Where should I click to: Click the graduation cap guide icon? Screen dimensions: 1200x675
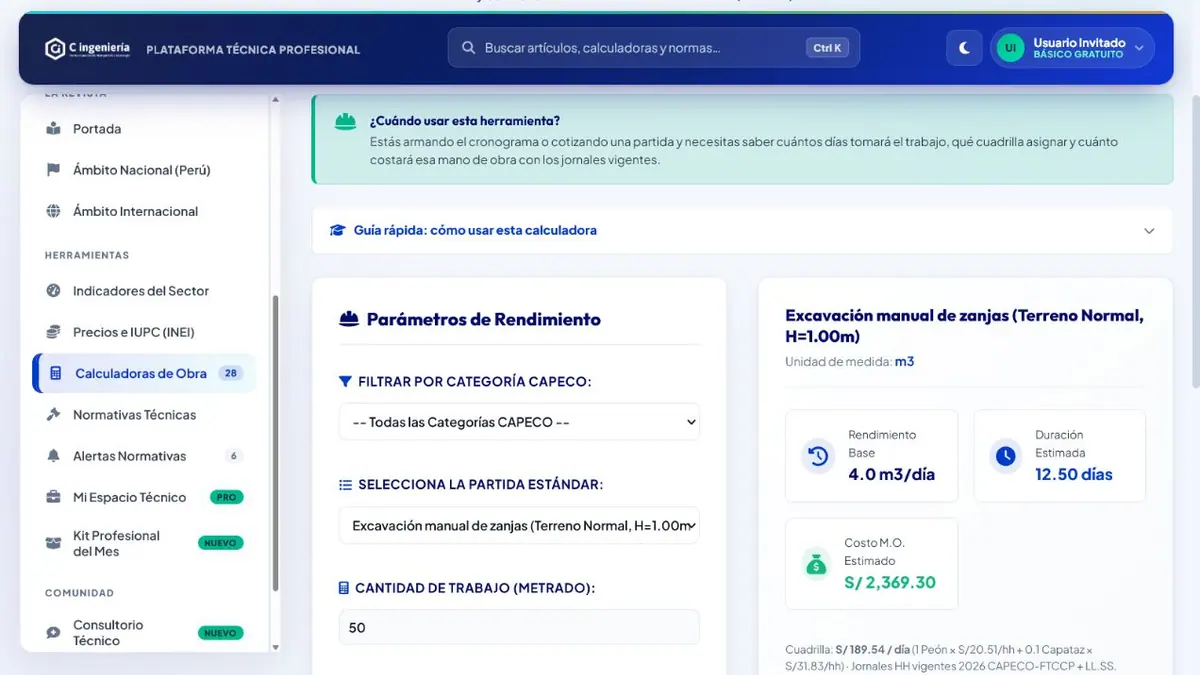point(337,230)
